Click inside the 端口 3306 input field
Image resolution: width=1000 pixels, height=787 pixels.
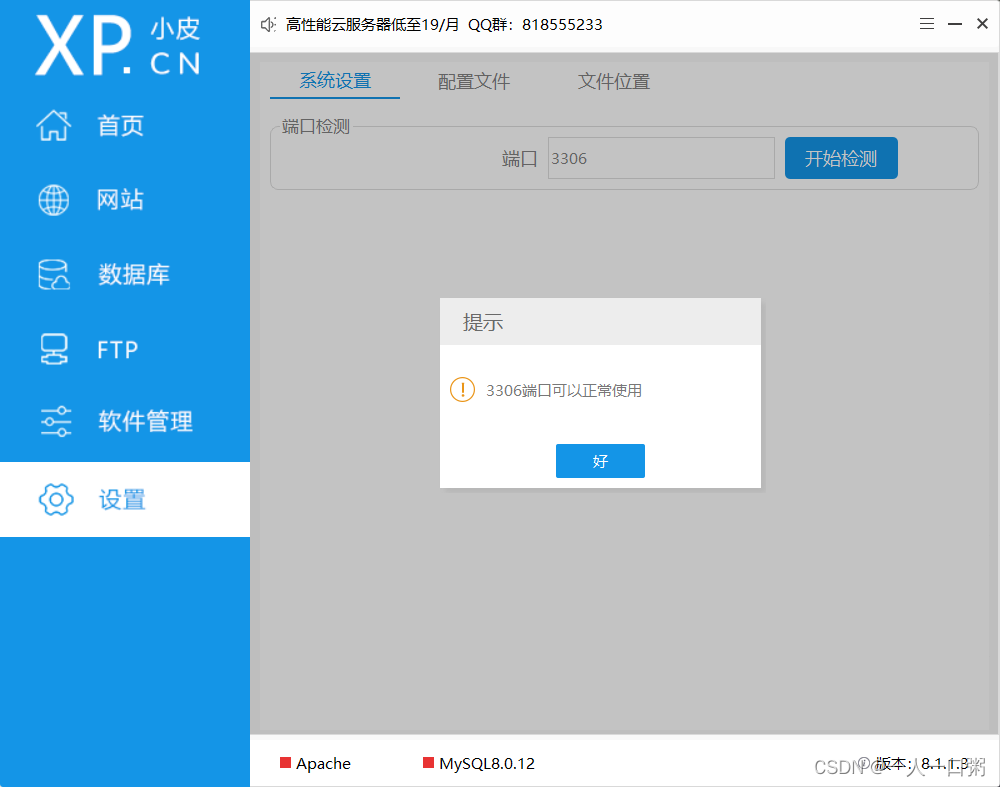660,157
